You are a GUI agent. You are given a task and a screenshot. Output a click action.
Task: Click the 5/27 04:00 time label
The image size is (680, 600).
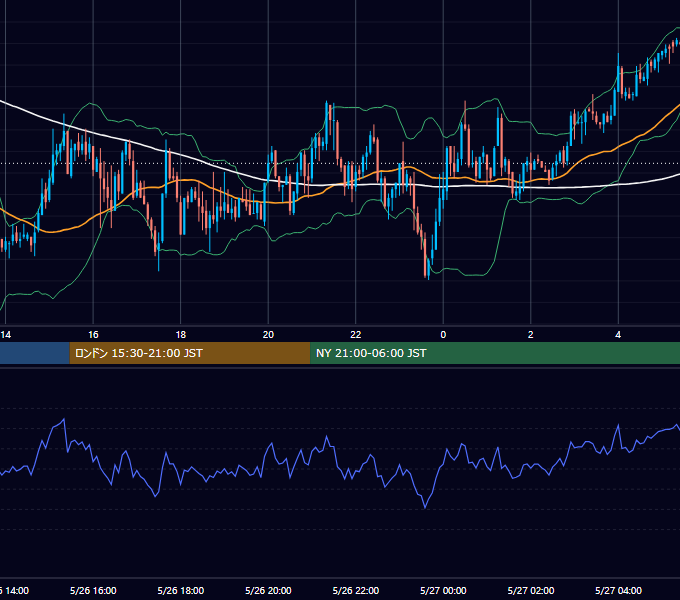tap(618, 590)
